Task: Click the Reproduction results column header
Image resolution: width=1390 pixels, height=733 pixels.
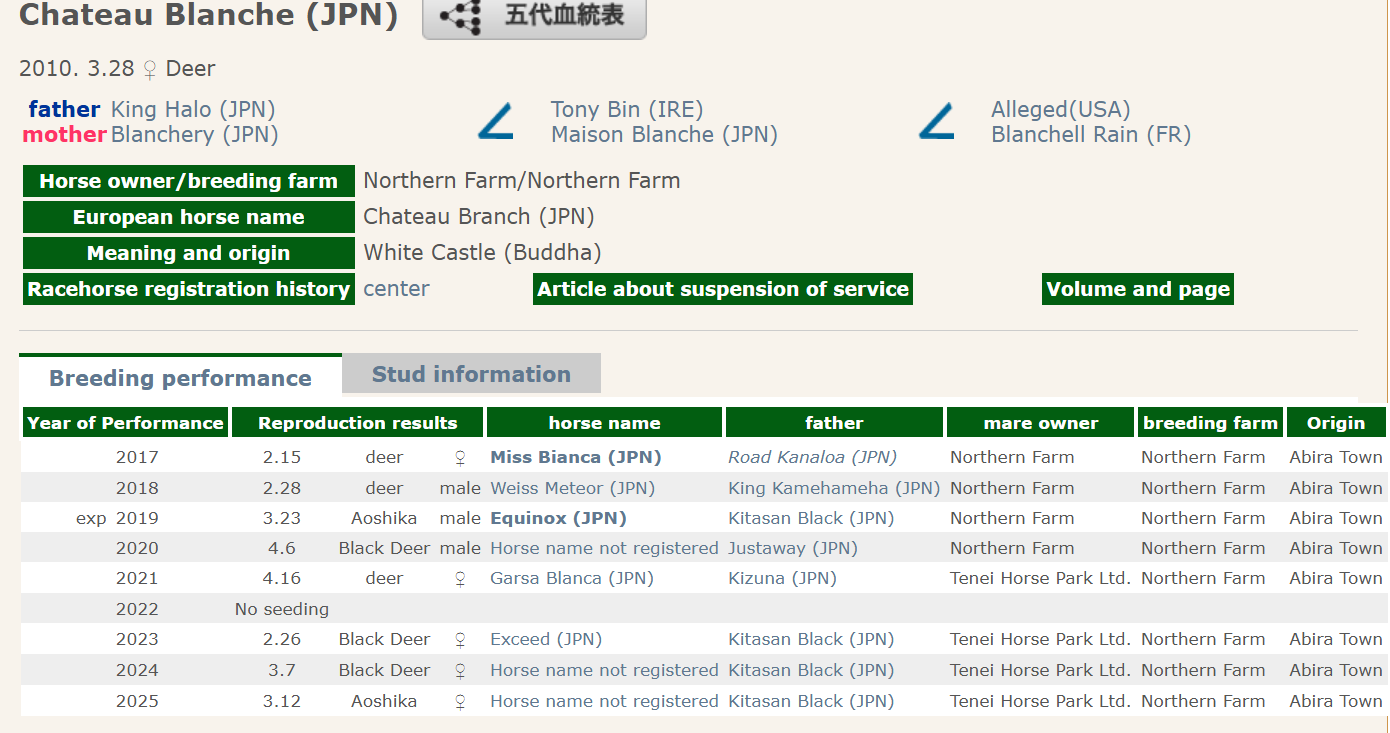Action: [357, 423]
